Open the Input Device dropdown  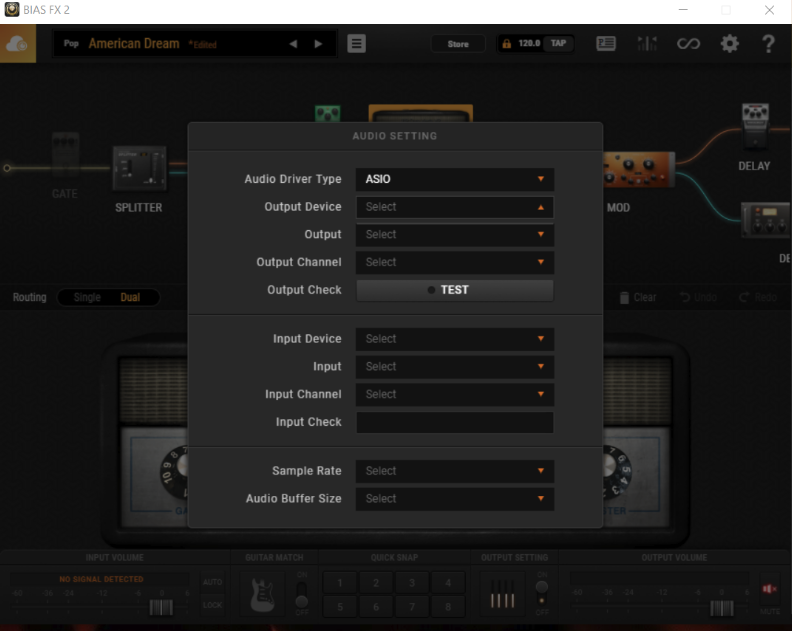point(455,339)
